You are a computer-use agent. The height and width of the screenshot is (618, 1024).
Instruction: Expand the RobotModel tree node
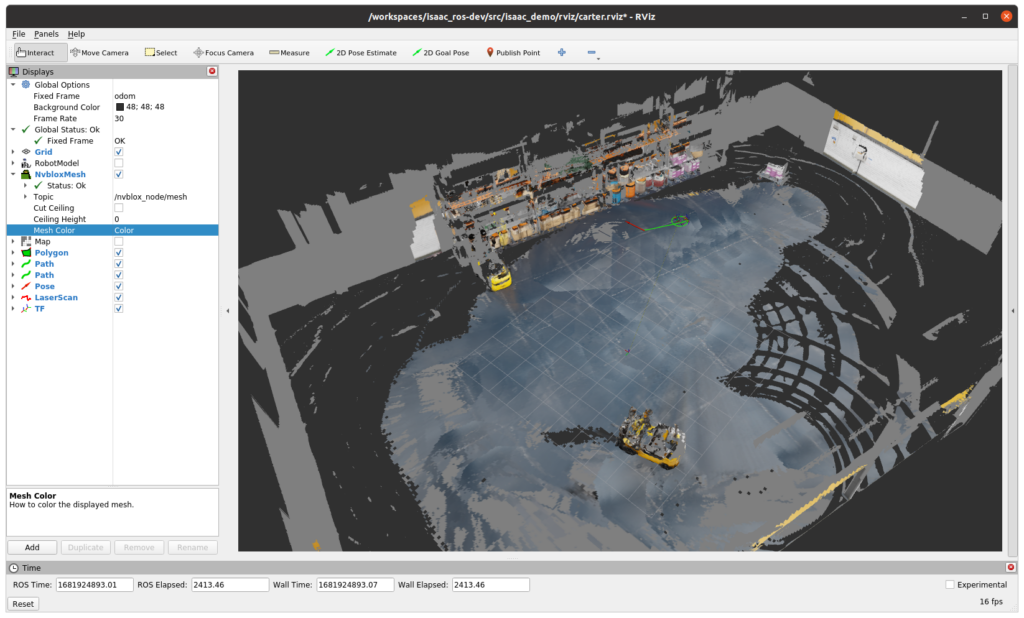(13, 163)
